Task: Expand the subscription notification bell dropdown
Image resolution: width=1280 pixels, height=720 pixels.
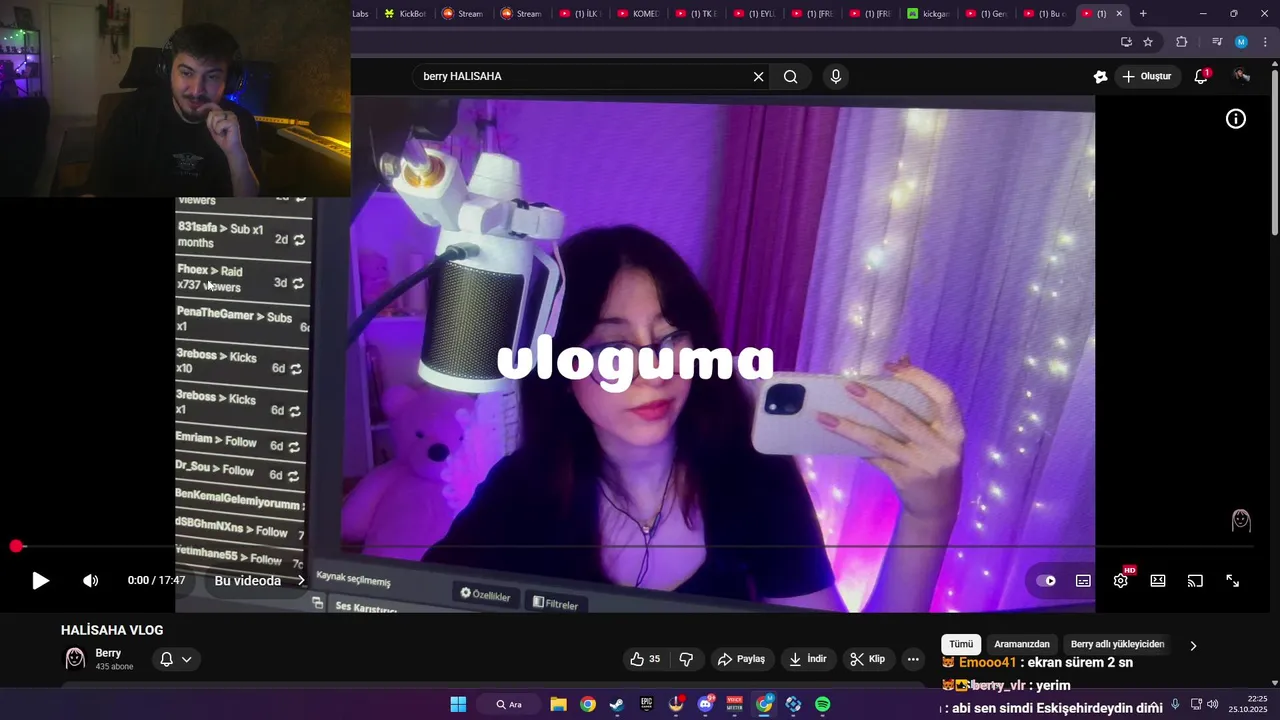Action: pyautogui.click(x=176, y=659)
